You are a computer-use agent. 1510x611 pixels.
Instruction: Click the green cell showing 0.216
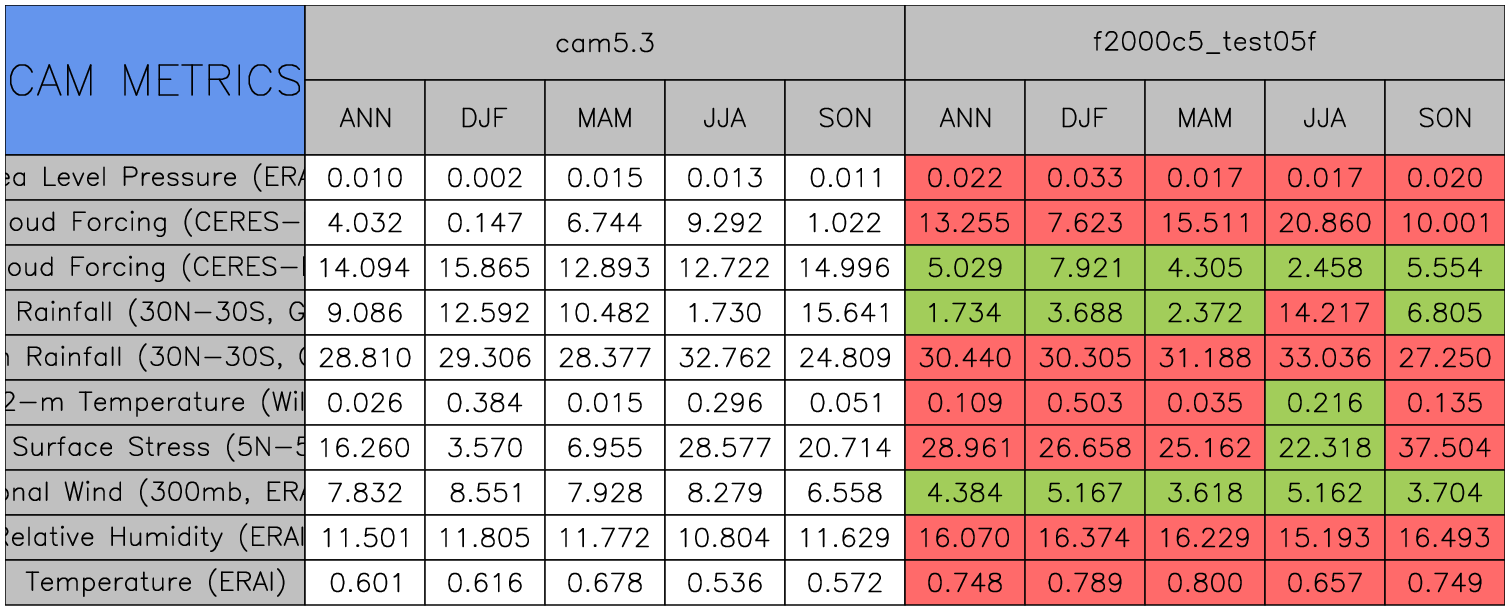pos(1324,403)
